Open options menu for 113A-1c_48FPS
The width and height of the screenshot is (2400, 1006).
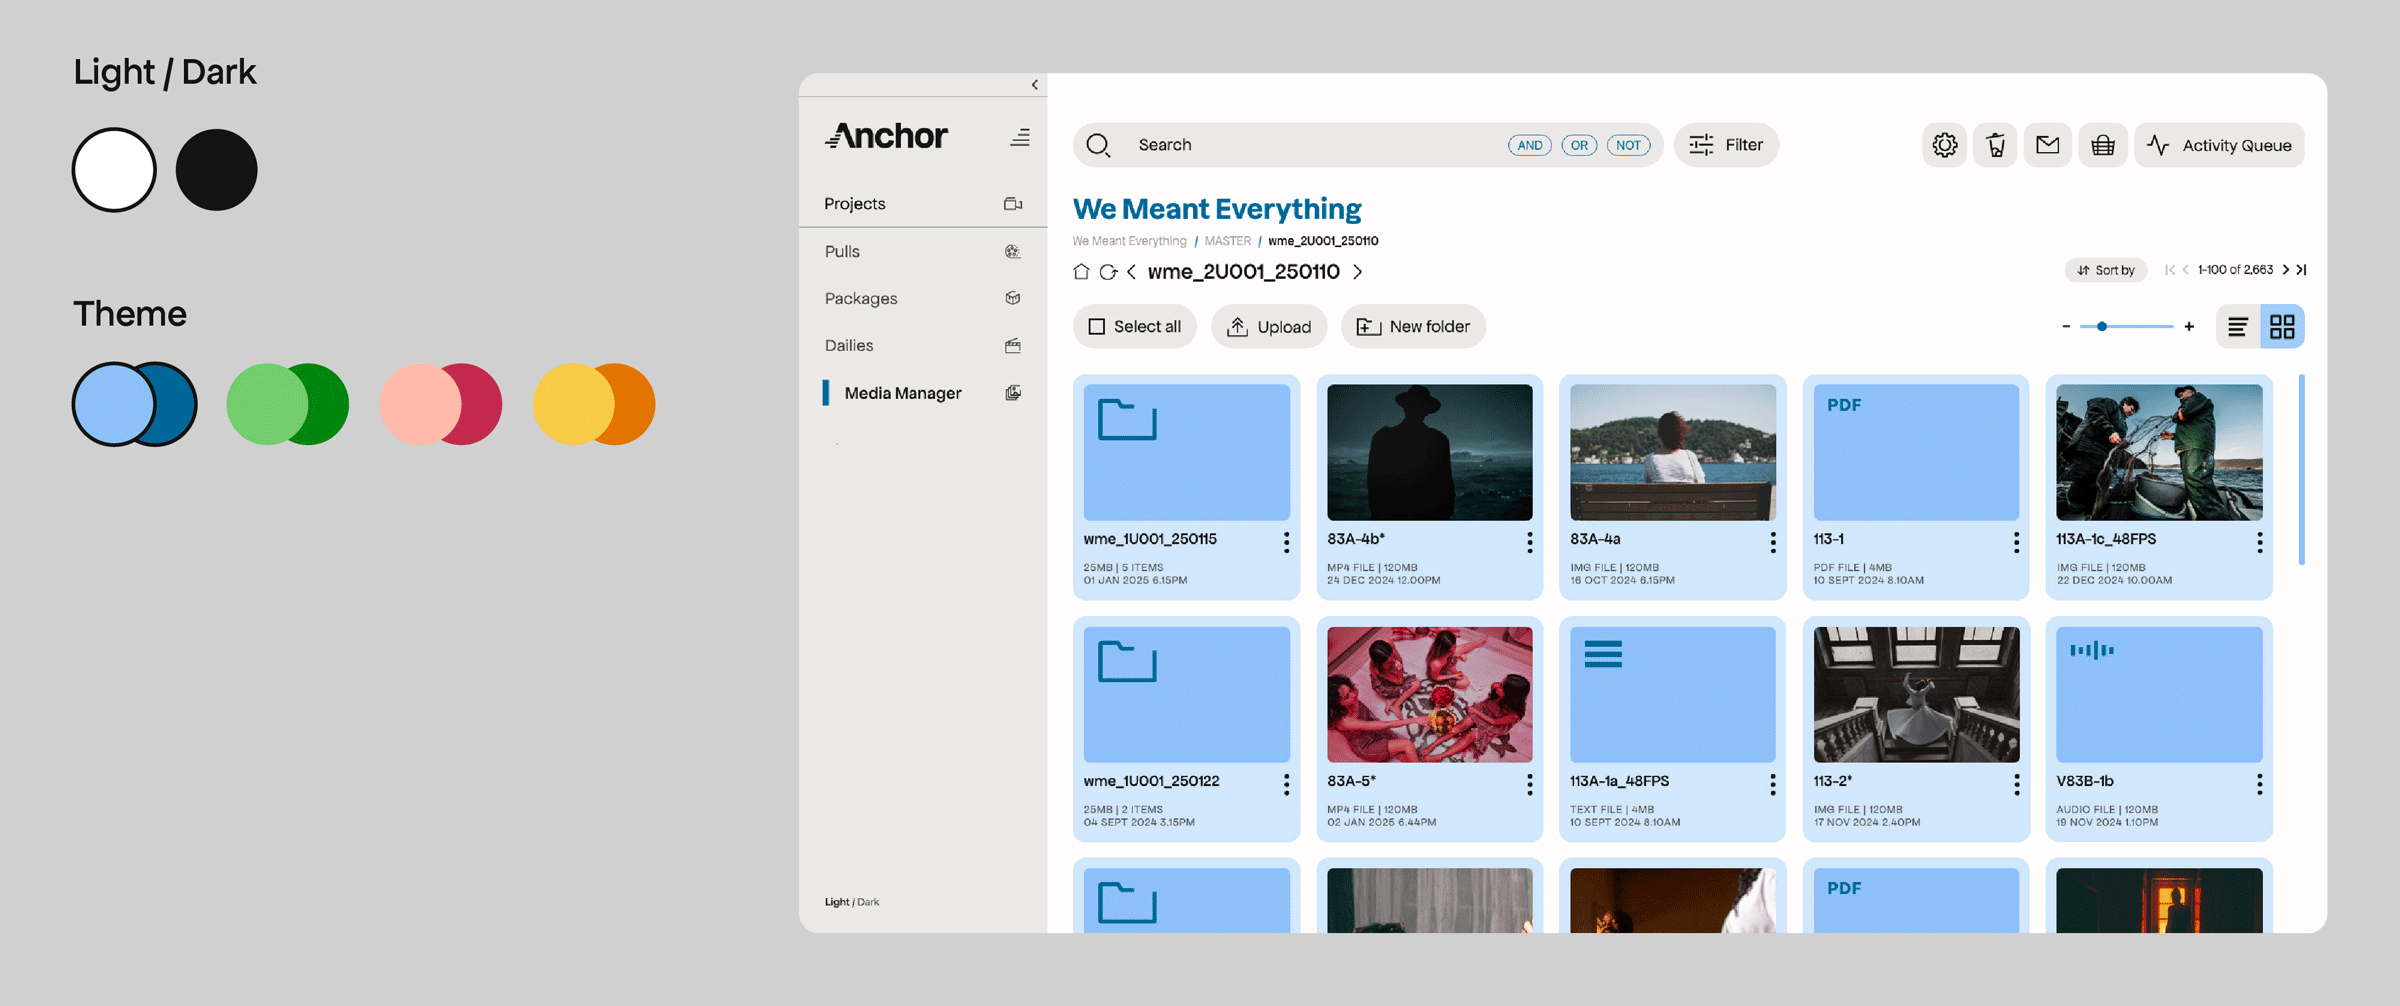[x=2259, y=542]
